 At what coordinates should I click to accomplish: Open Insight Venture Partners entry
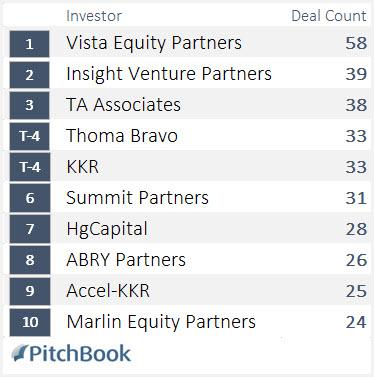pyautogui.click(x=169, y=74)
